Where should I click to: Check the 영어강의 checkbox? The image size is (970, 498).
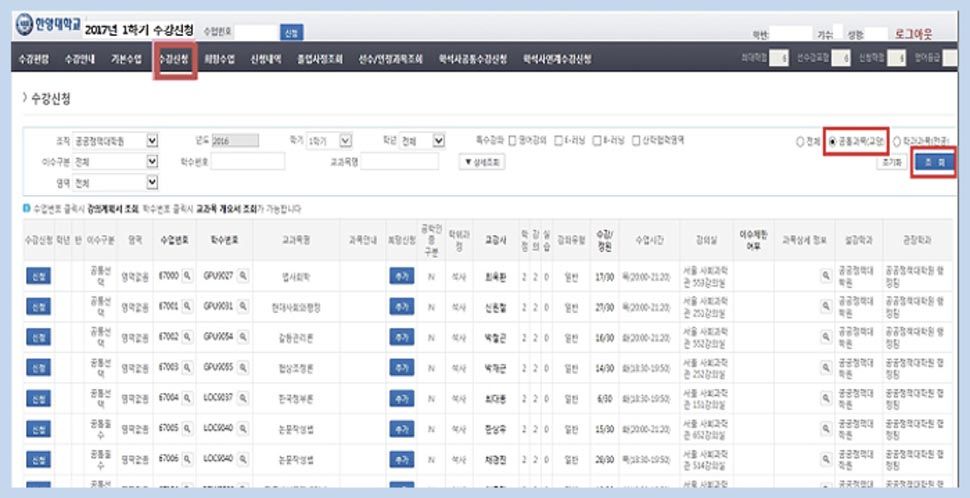click(512, 141)
